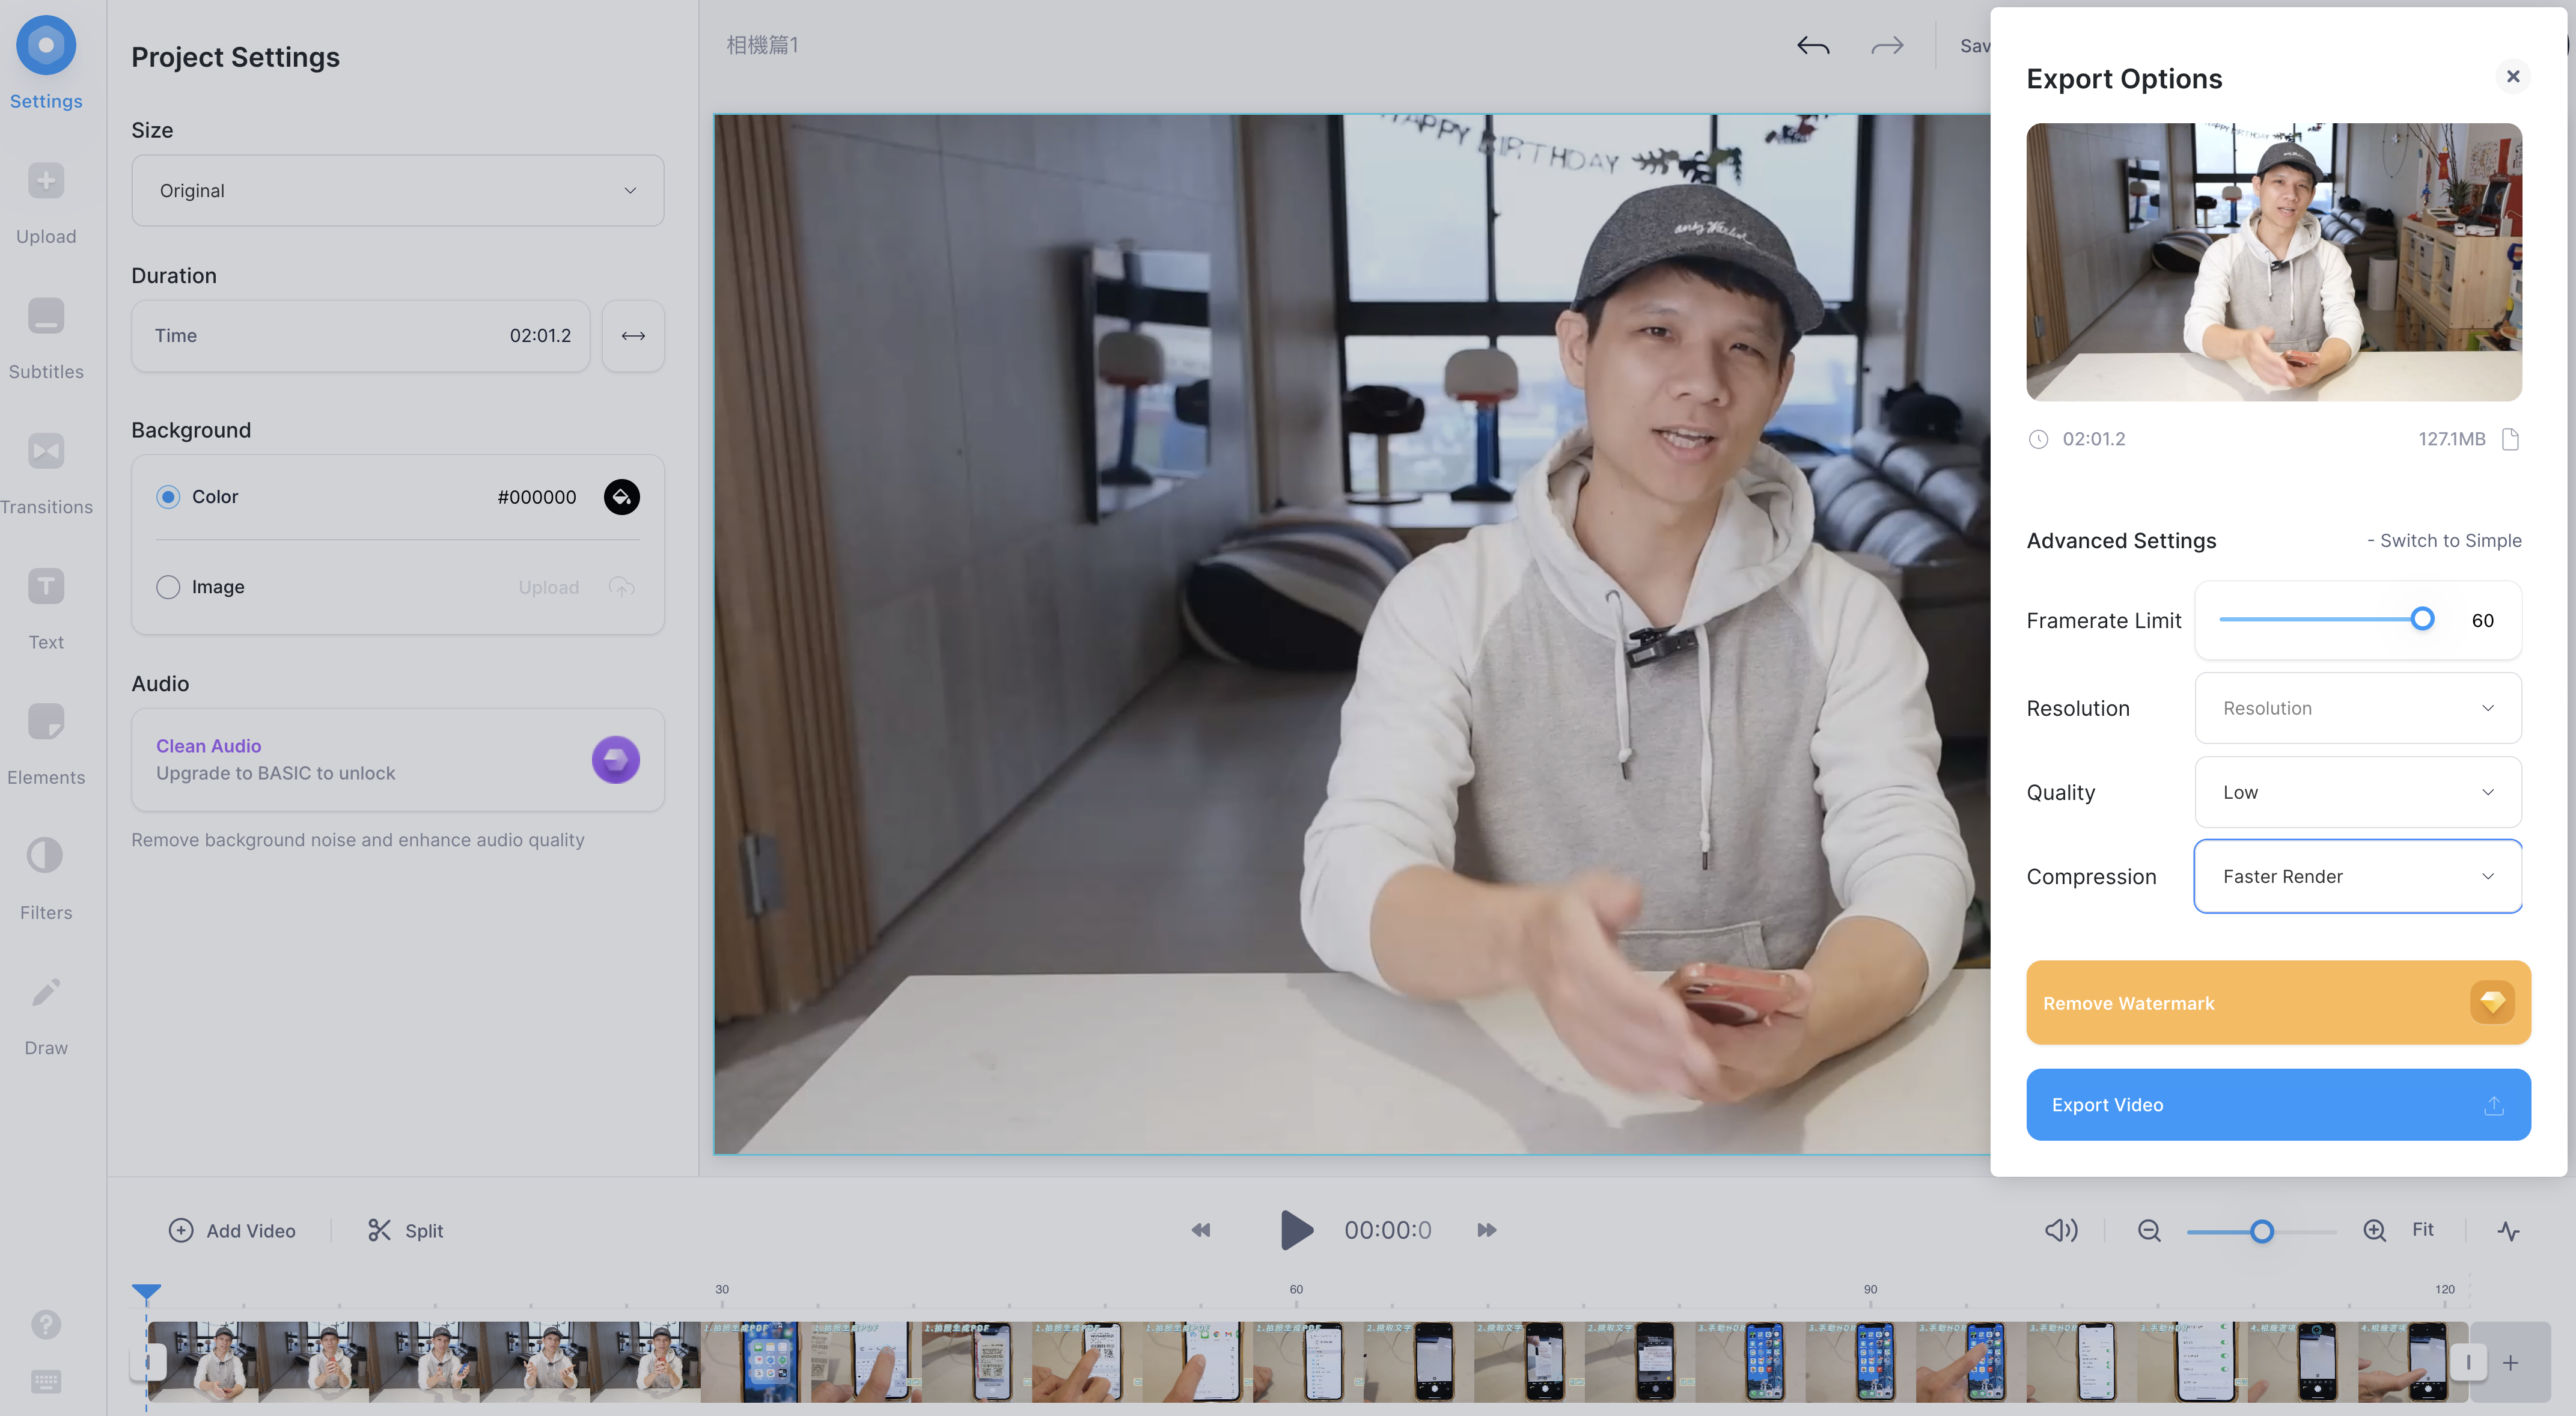This screenshot has width=2576, height=1416.
Task: Click the Framerate Limit slider handle
Action: 2421,619
